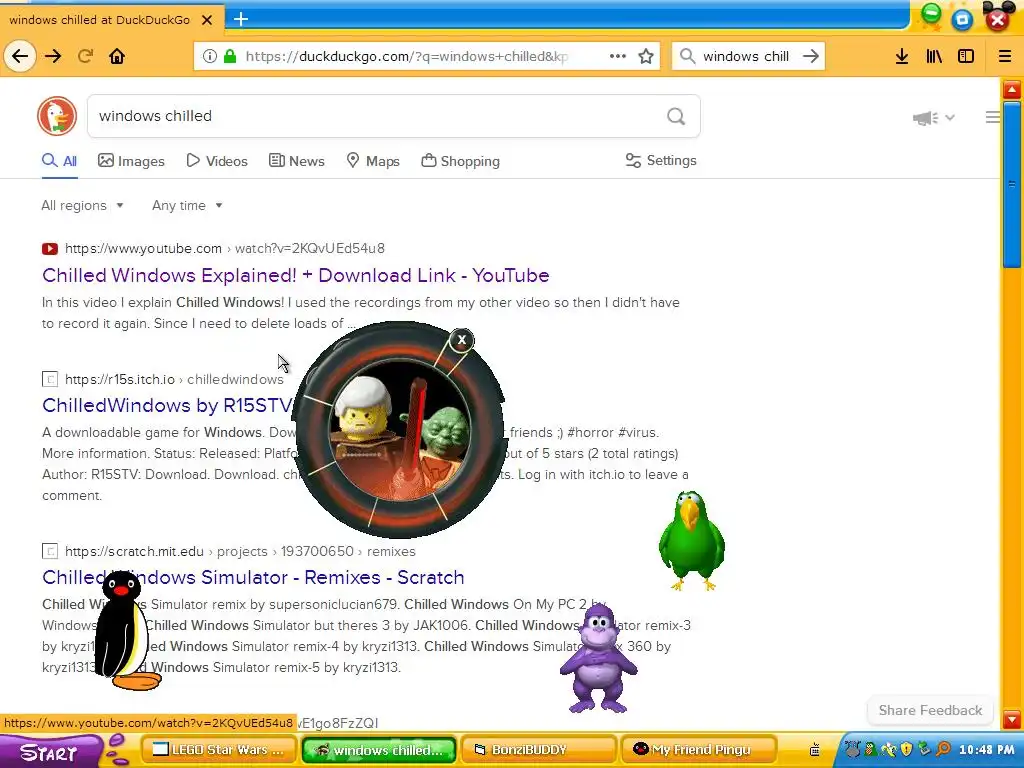Click the Share Feedback button

click(x=930, y=711)
